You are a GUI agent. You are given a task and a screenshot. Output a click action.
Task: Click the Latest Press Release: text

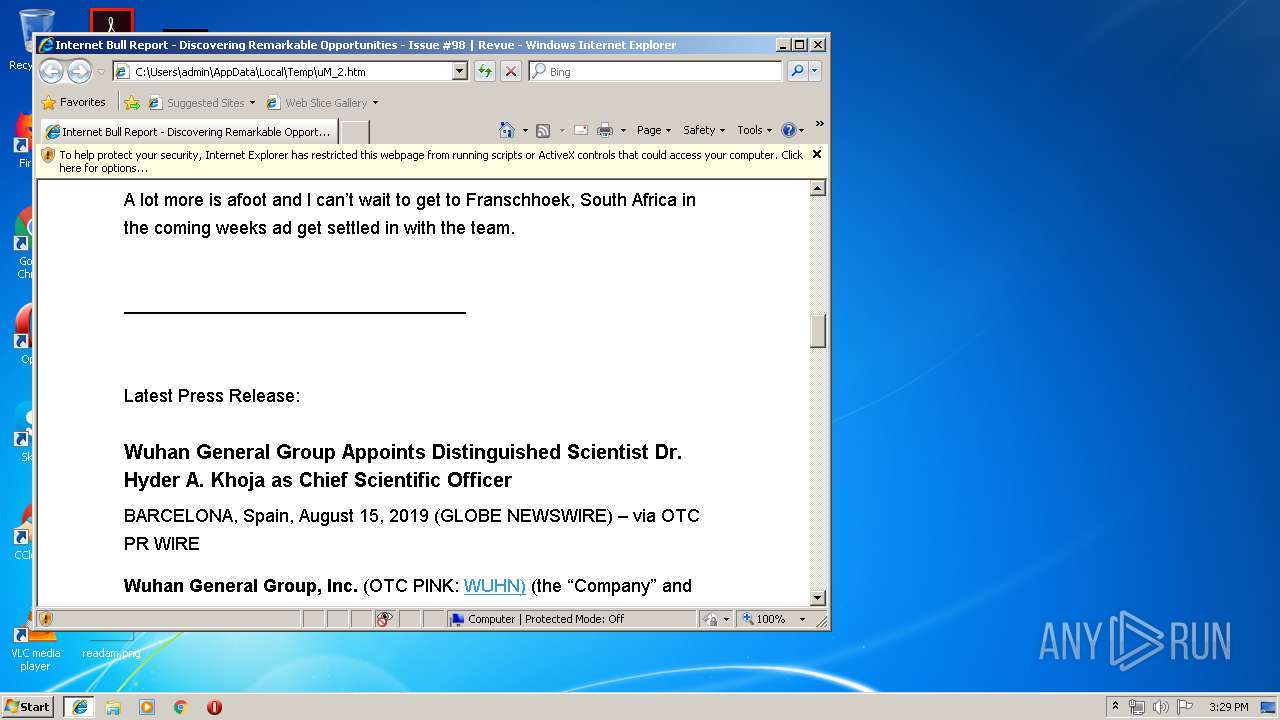click(212, 396)
